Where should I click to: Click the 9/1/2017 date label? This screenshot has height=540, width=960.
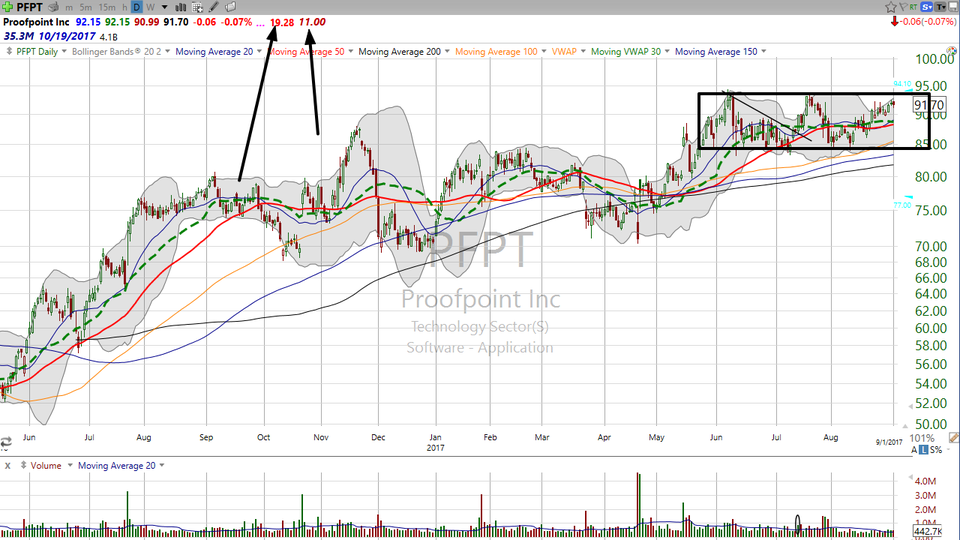coord(889,442)
